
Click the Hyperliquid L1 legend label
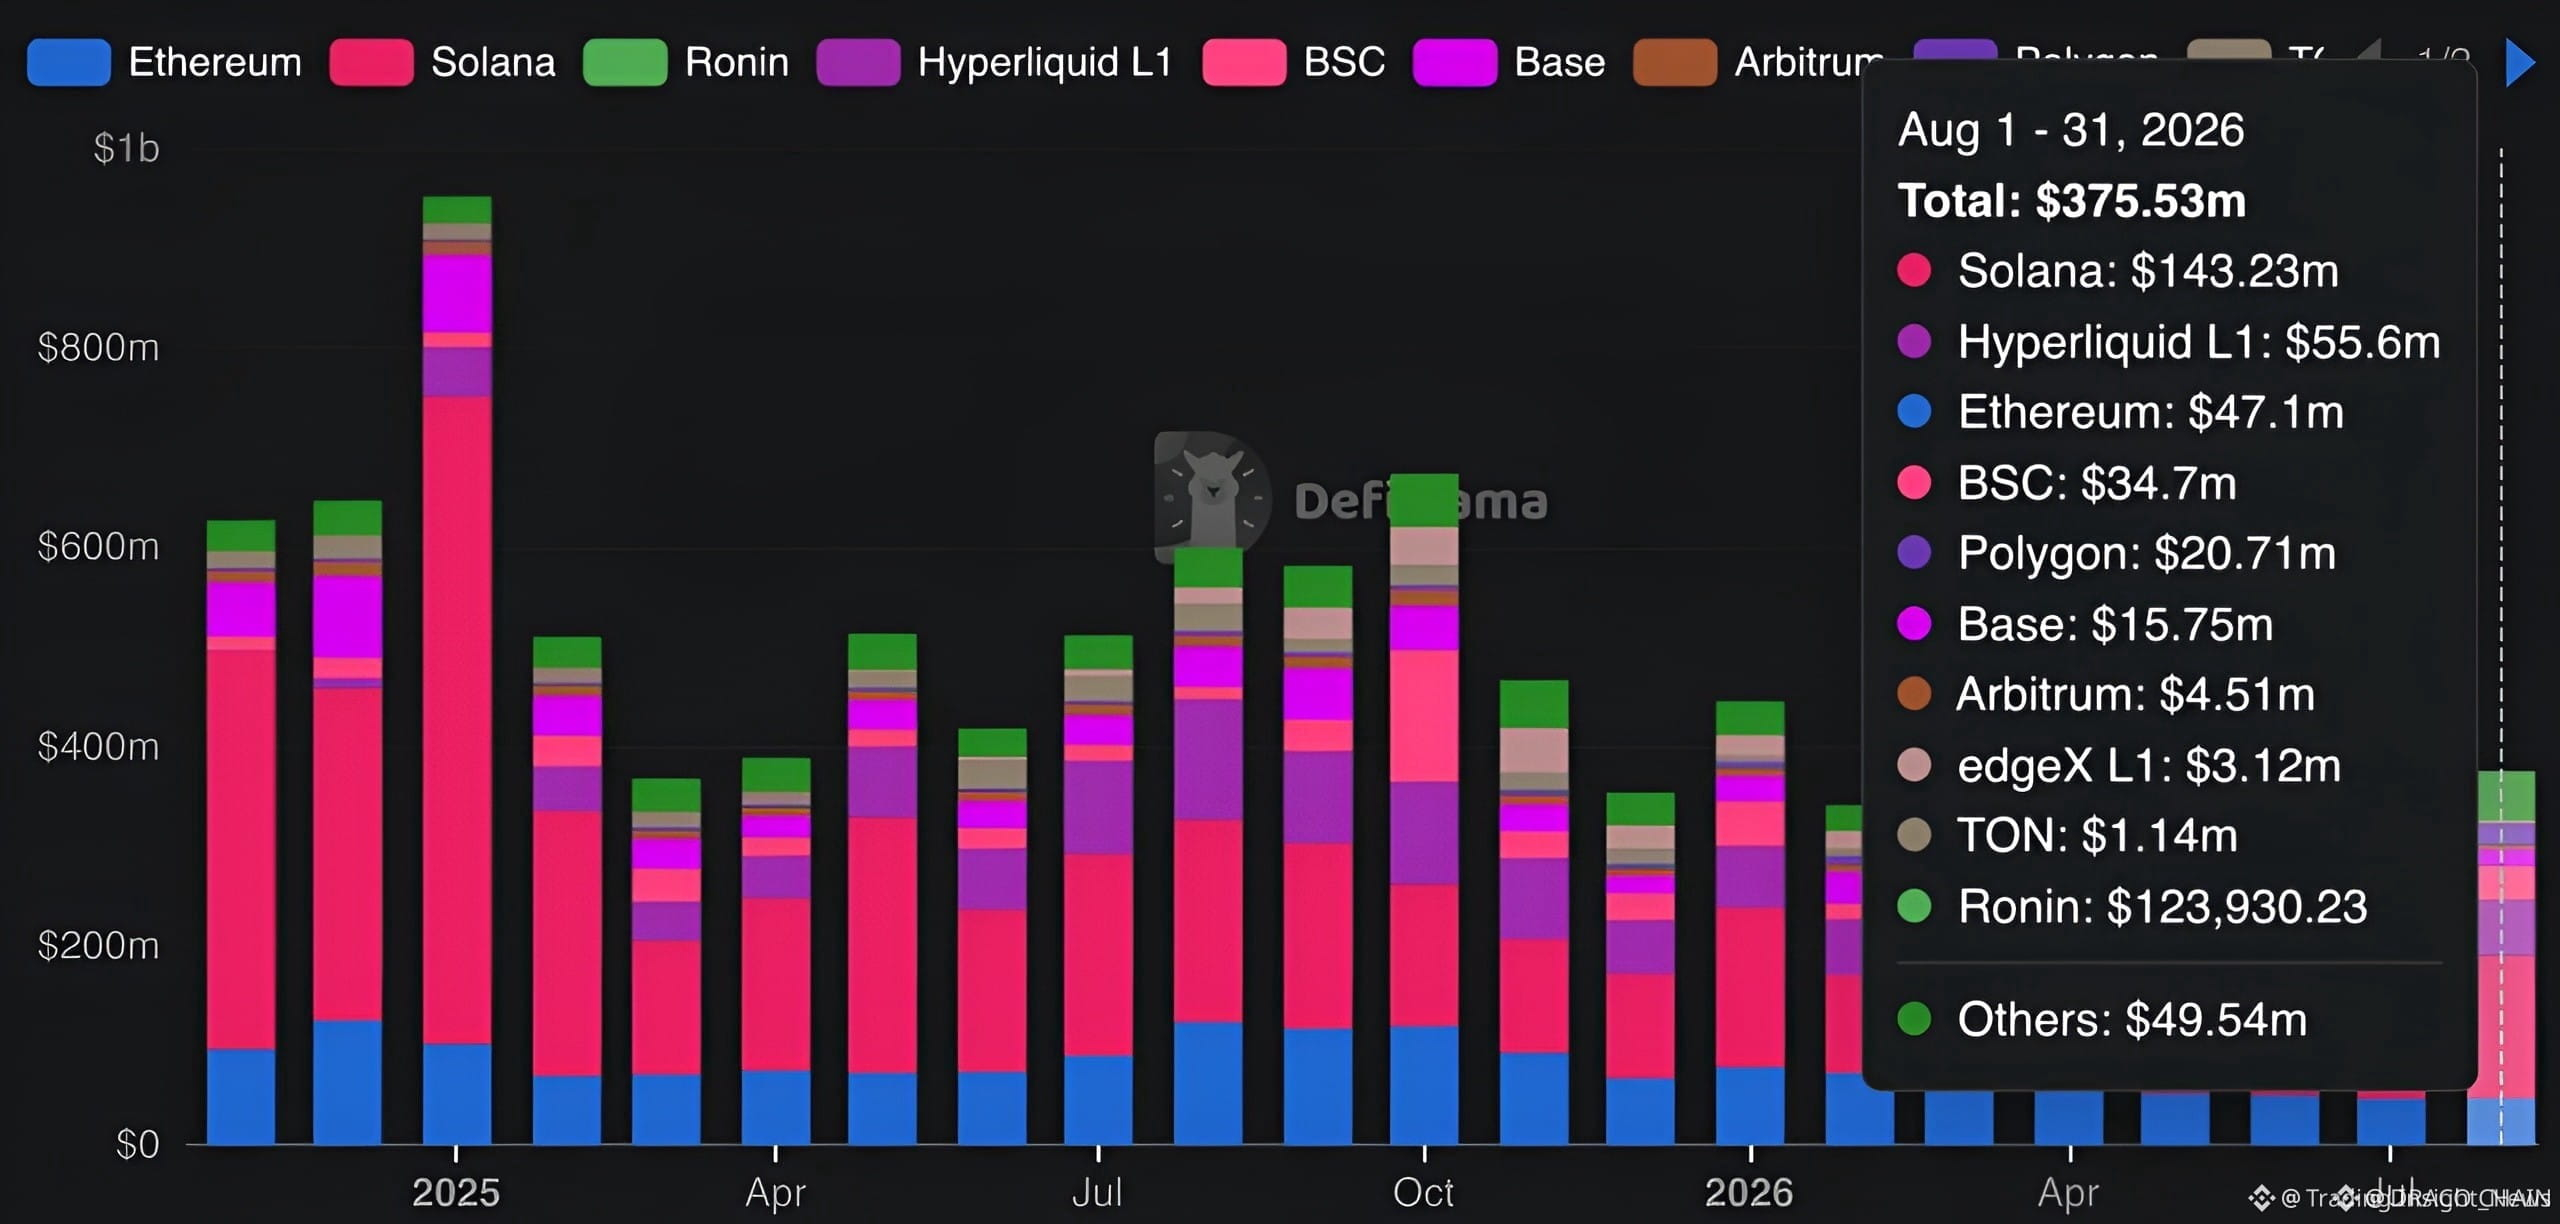click(x=1045, y=62)
